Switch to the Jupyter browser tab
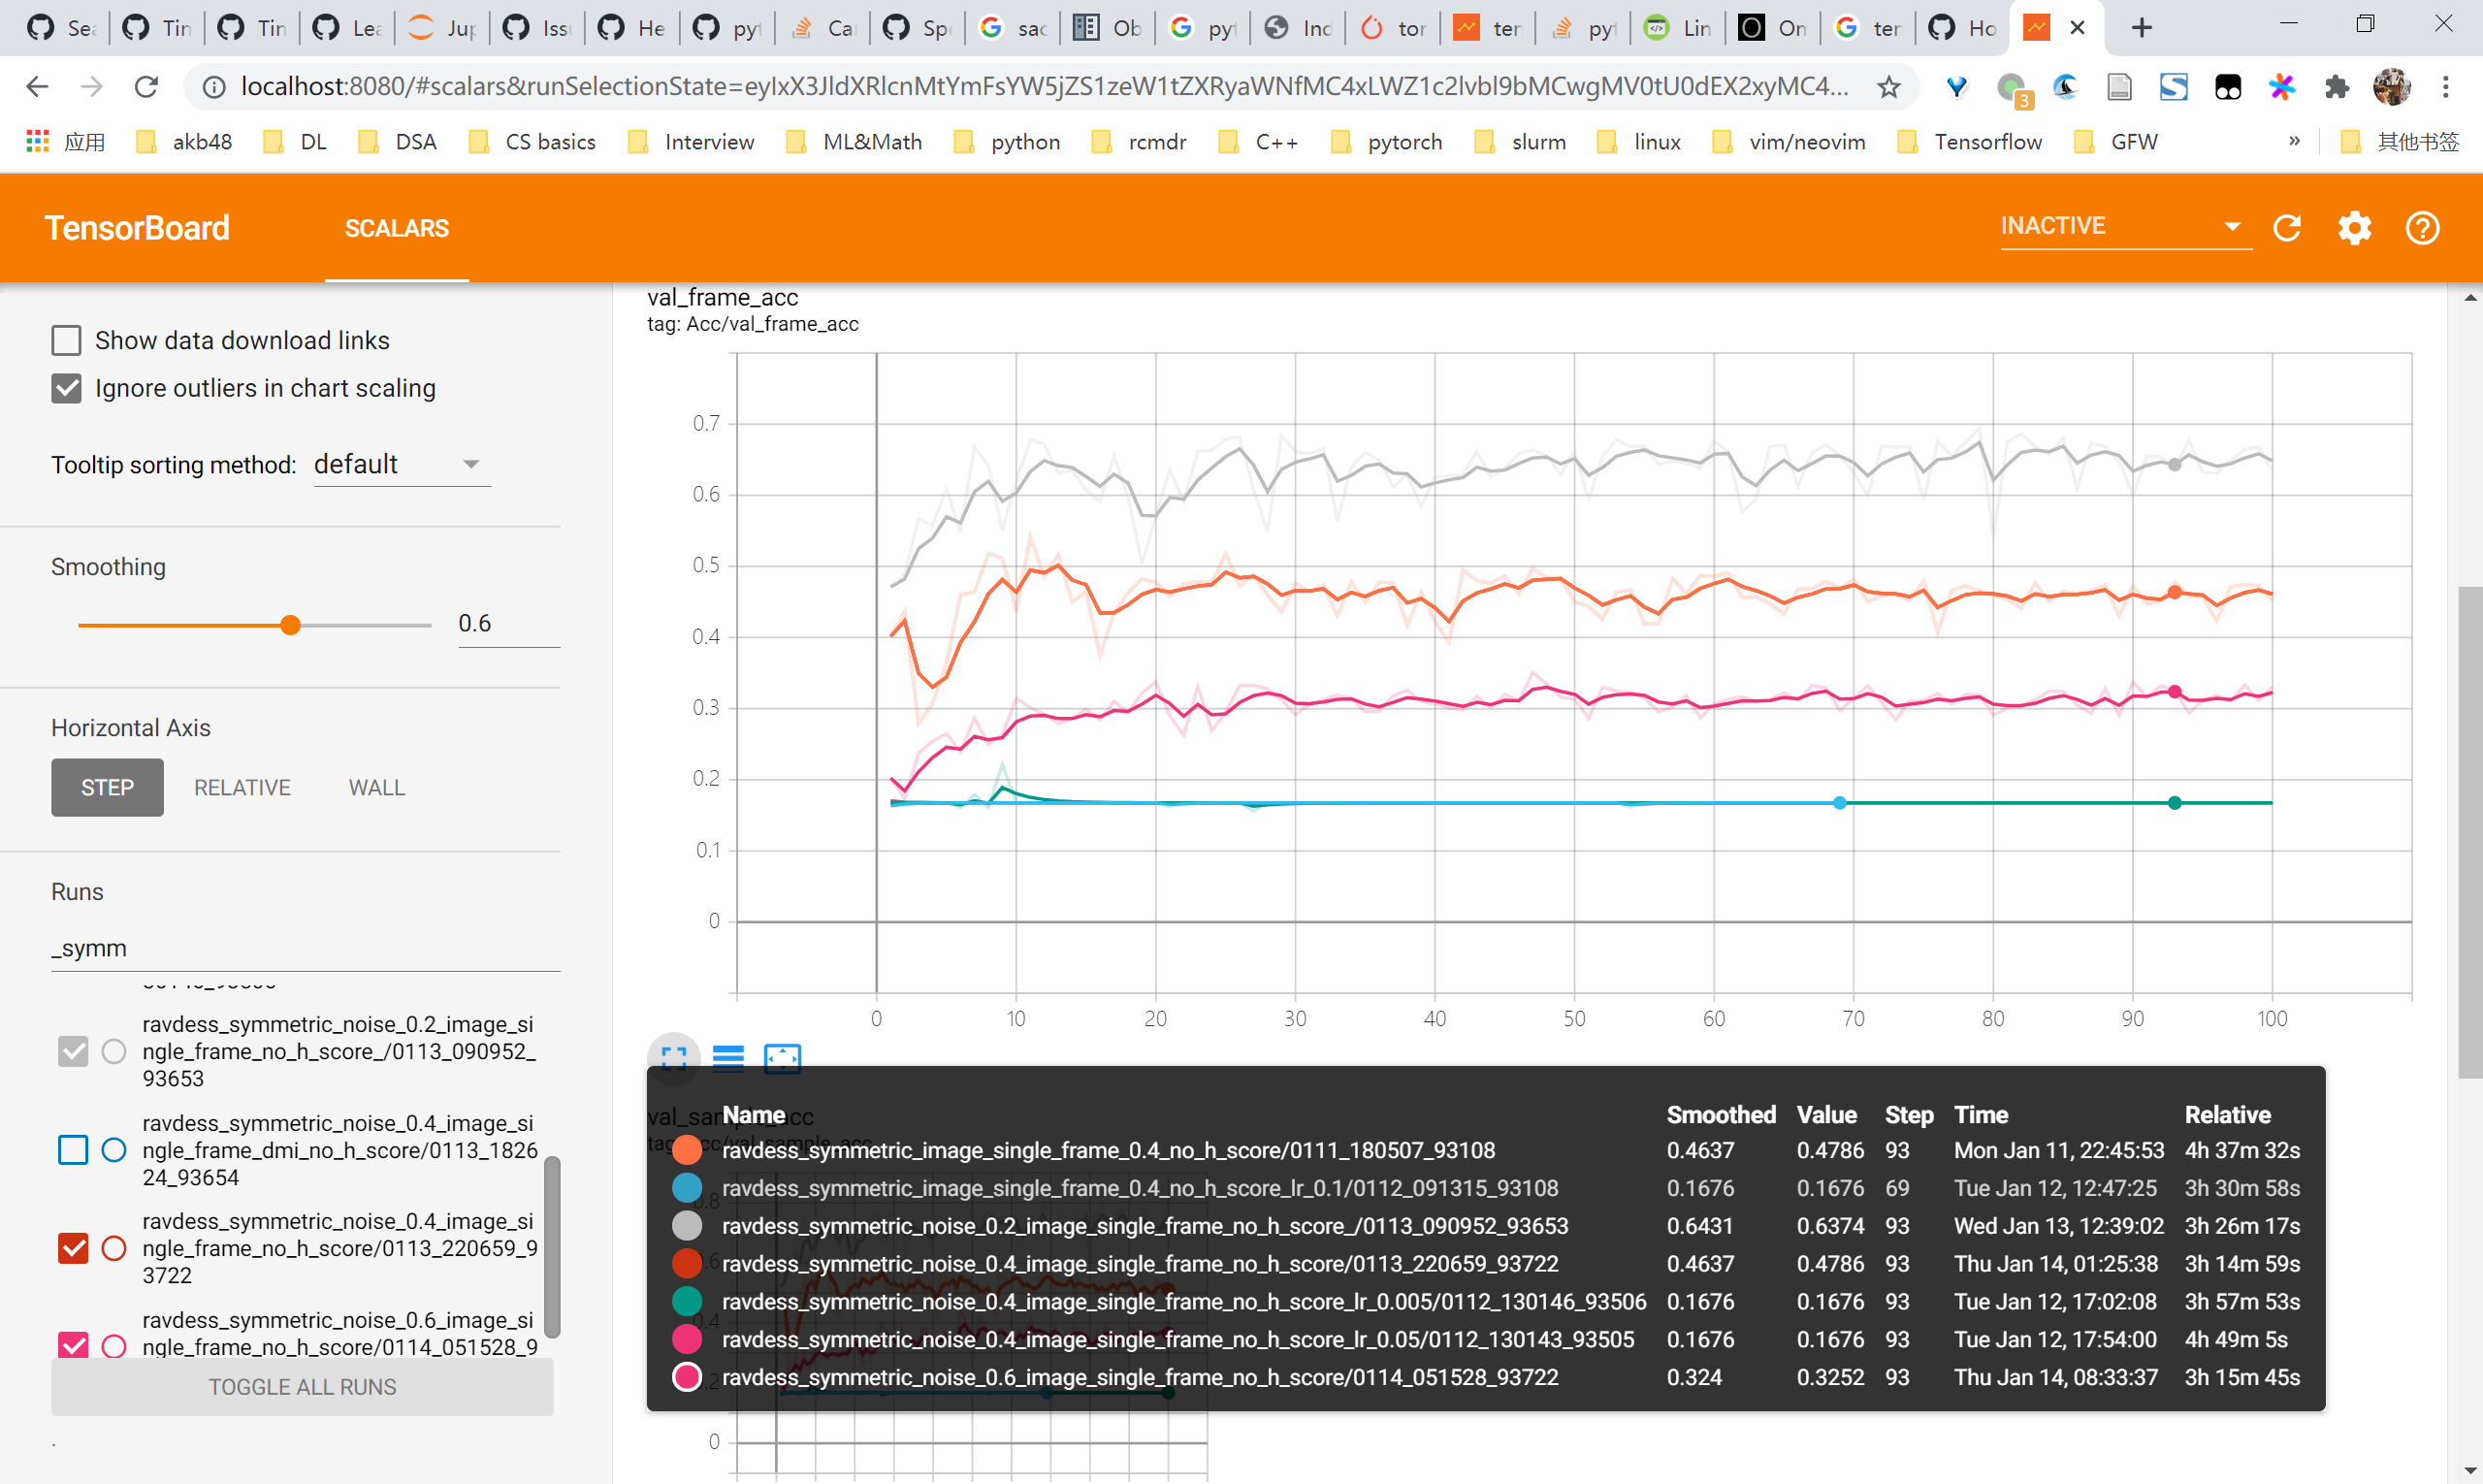The image size is (2483, 1484). point(443,28)
